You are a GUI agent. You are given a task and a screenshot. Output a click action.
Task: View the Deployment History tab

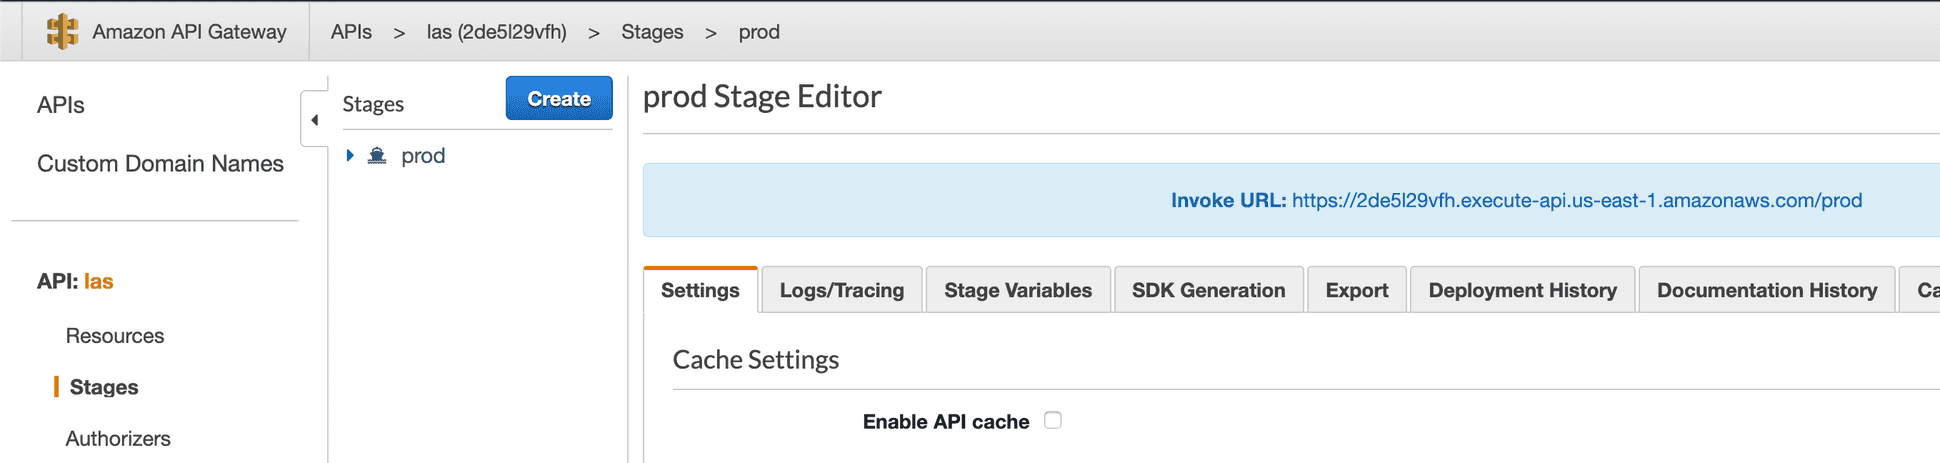pyautogui.click(x=1522, y=290)
